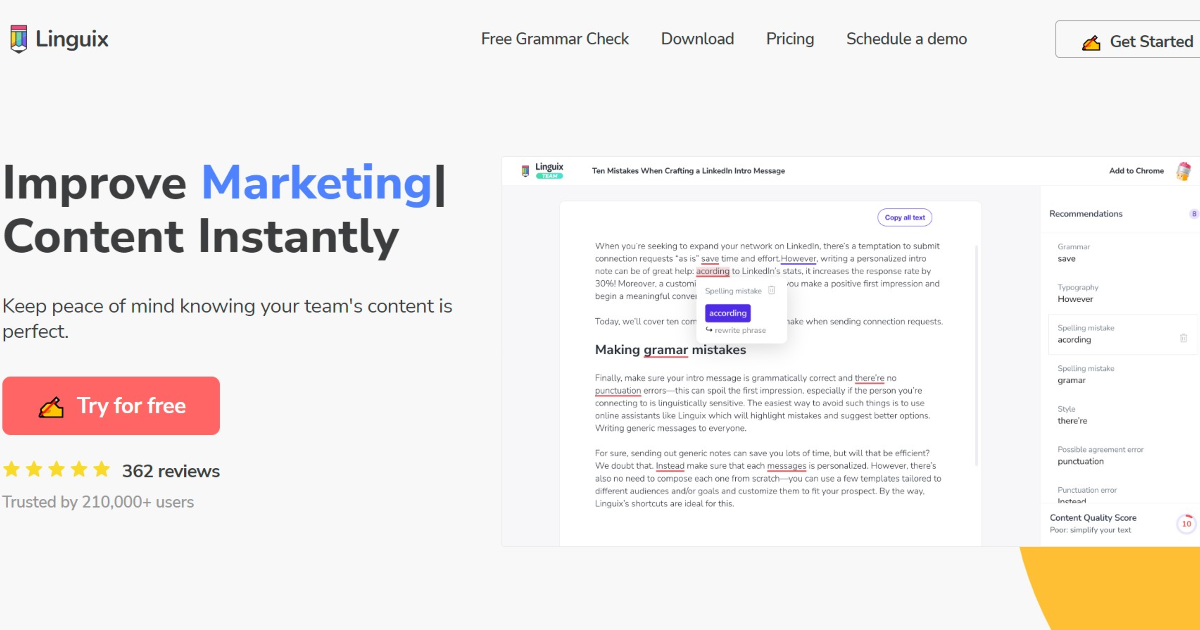Viewport: 1200px width, 630px height.
Task: Click the rewrite phrase arrow icon in the popup
Action: [707, 330]
